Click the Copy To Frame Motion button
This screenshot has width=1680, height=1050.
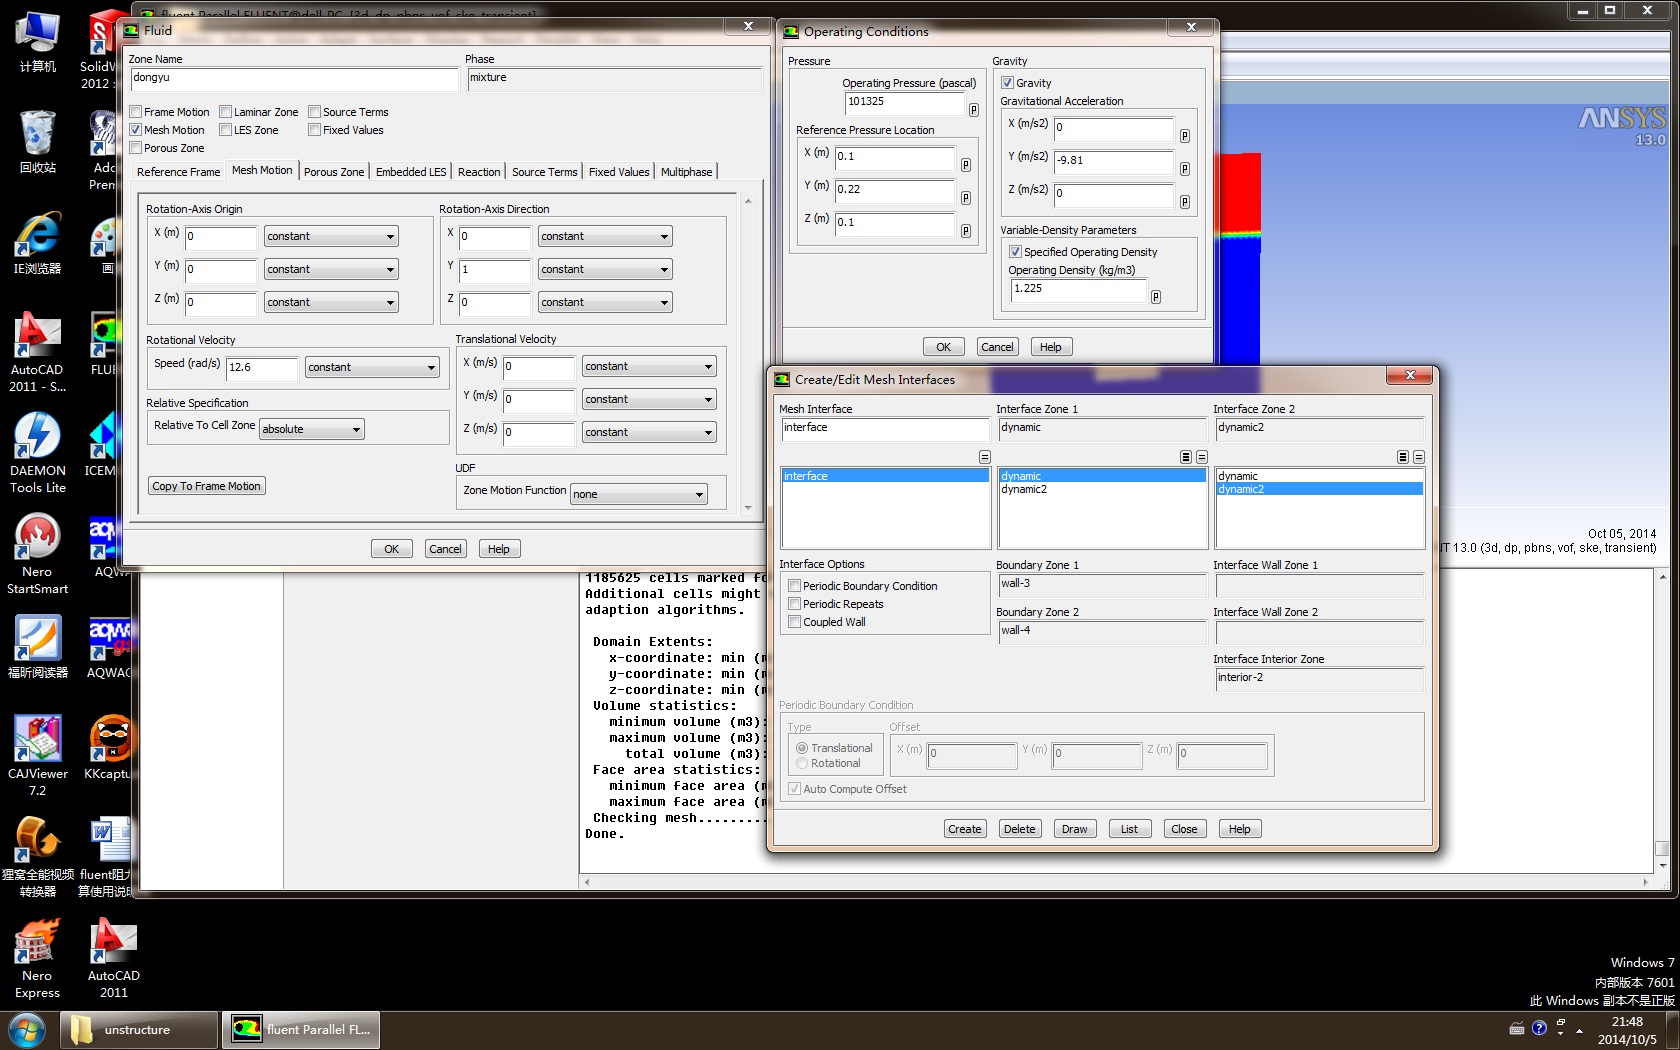coord(207,486)
